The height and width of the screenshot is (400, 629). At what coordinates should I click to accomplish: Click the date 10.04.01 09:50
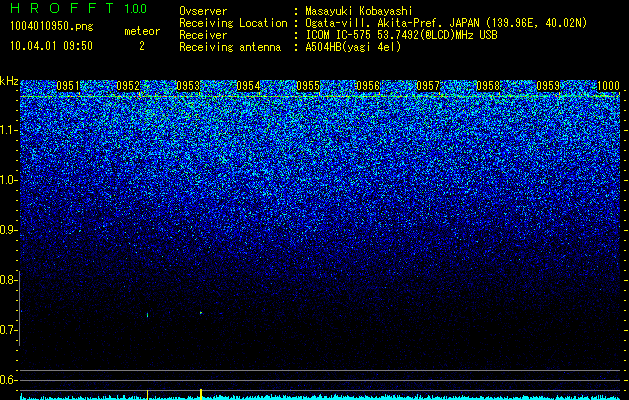tap(51, 46)
